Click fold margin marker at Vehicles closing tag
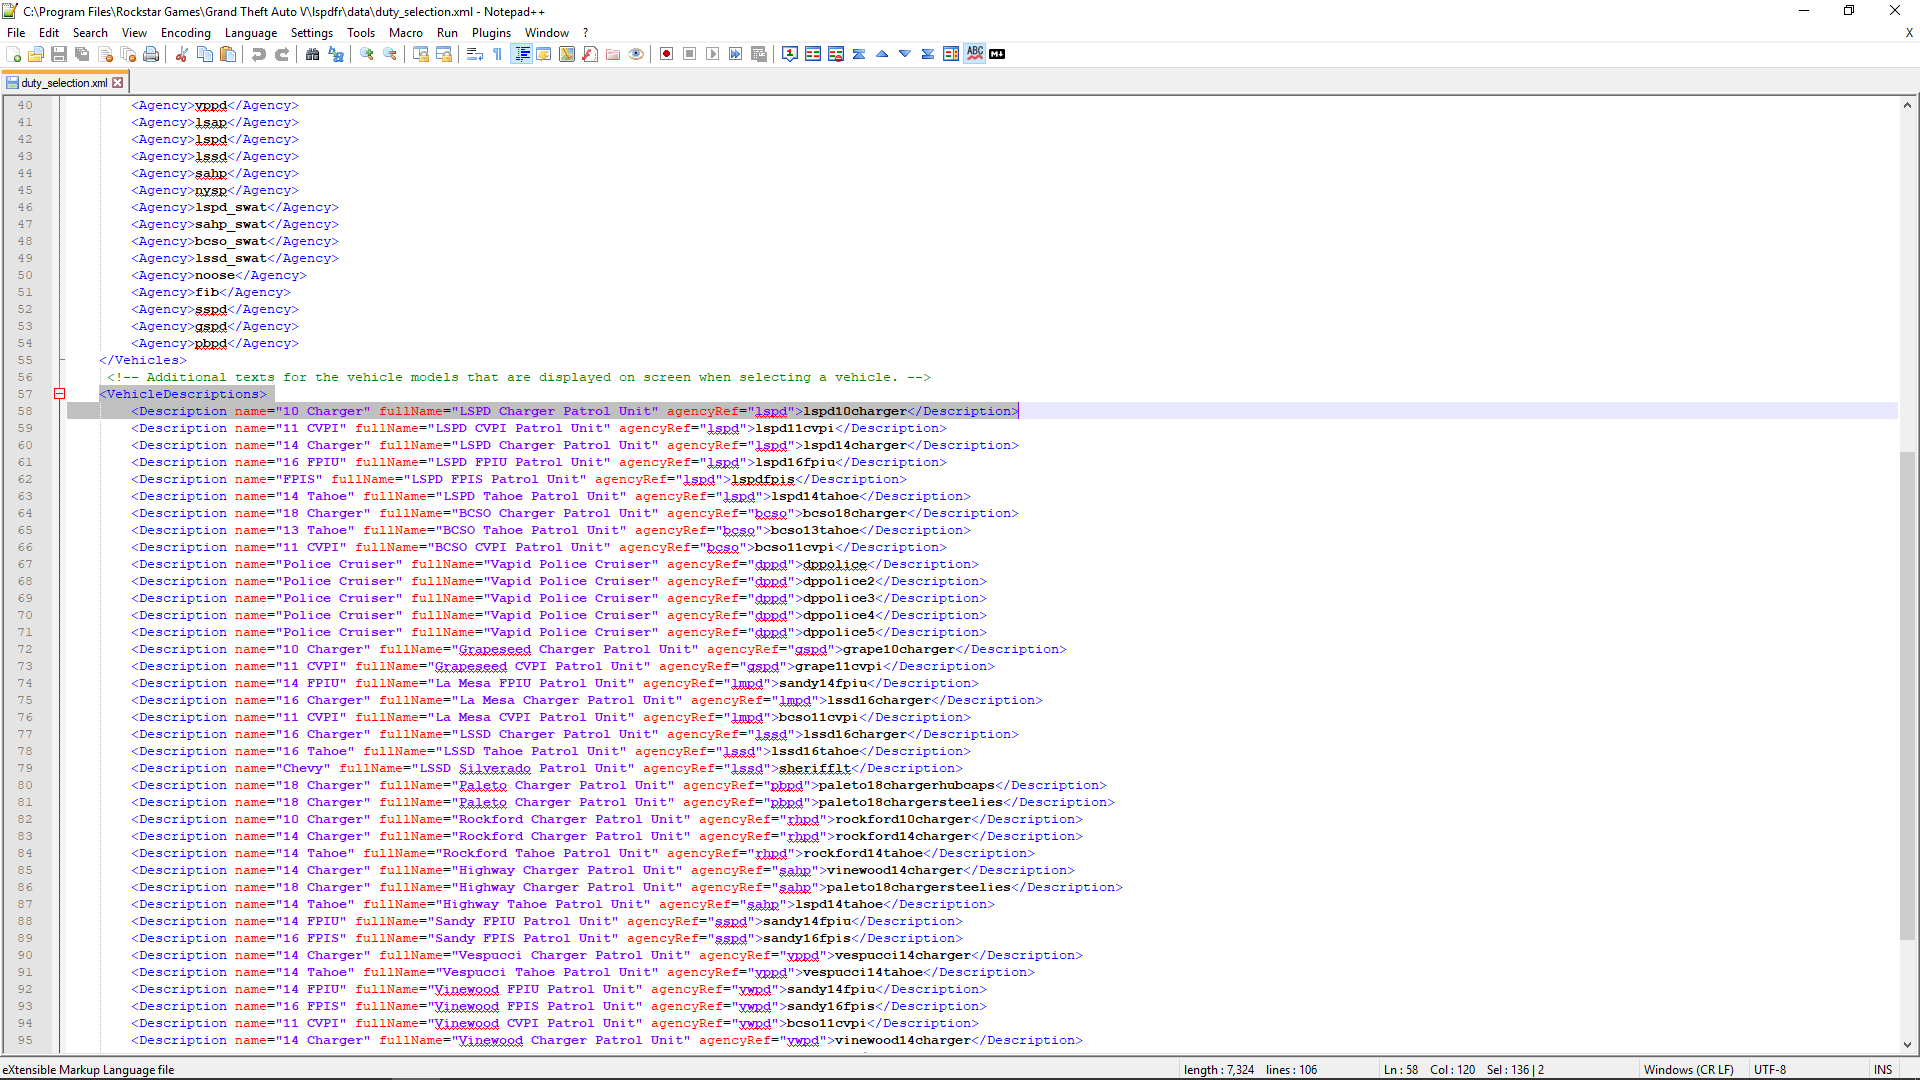Image resolution: width=1920 pixels, height=1080 pixels. pos(62,360)
